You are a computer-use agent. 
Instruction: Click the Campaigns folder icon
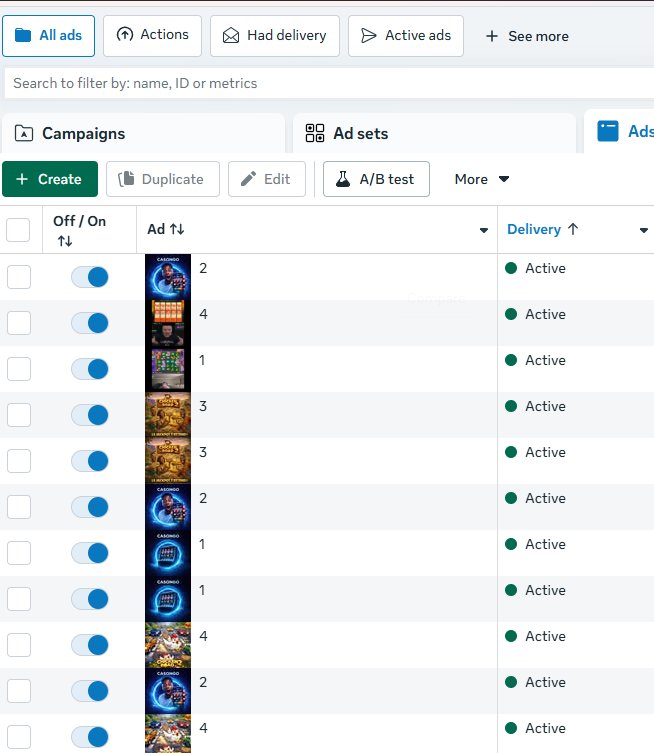pos(24,133)
